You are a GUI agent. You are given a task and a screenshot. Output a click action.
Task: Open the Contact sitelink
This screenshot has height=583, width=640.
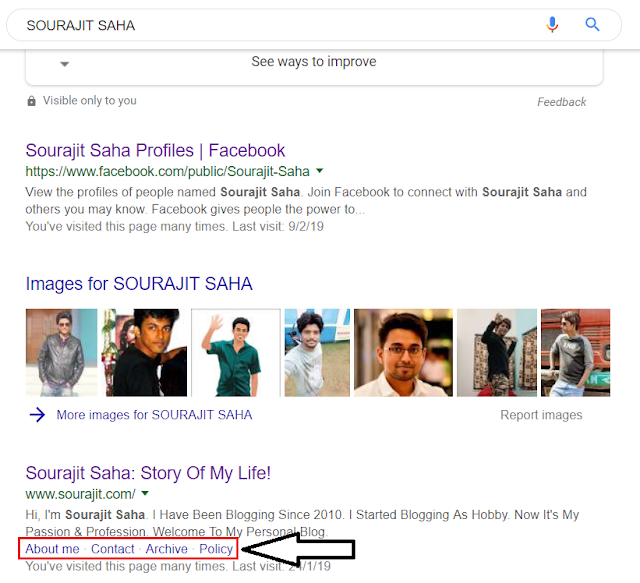[113, 549]
